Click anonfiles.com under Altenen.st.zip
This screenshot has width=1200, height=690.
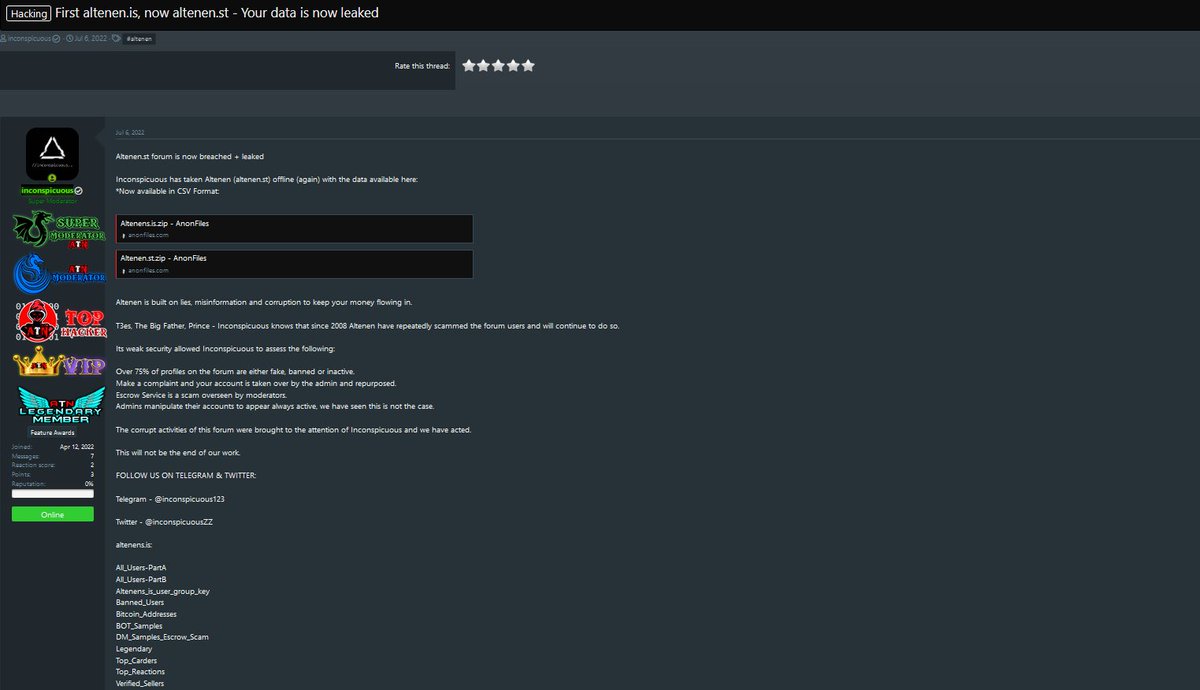pos(146,270)
